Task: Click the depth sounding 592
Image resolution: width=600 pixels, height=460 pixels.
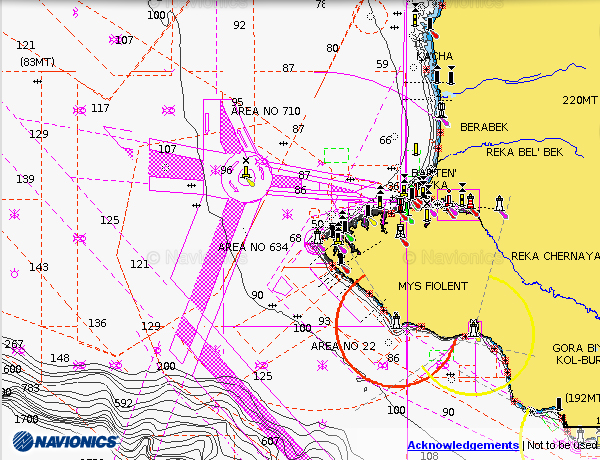Action: (123, 403)
